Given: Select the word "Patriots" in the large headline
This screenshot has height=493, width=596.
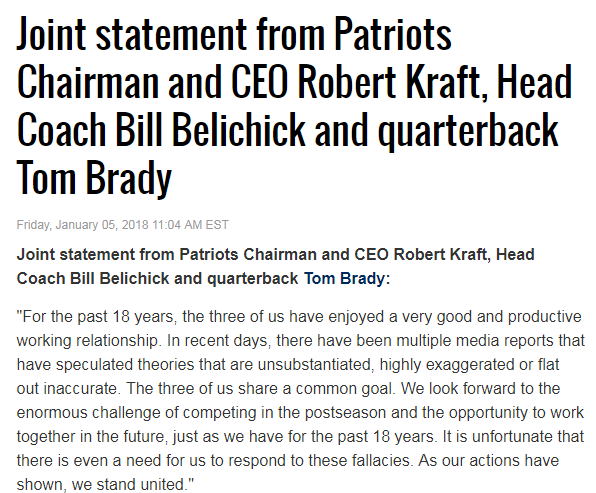Looking at the screenshot, I should pos(393,34).
